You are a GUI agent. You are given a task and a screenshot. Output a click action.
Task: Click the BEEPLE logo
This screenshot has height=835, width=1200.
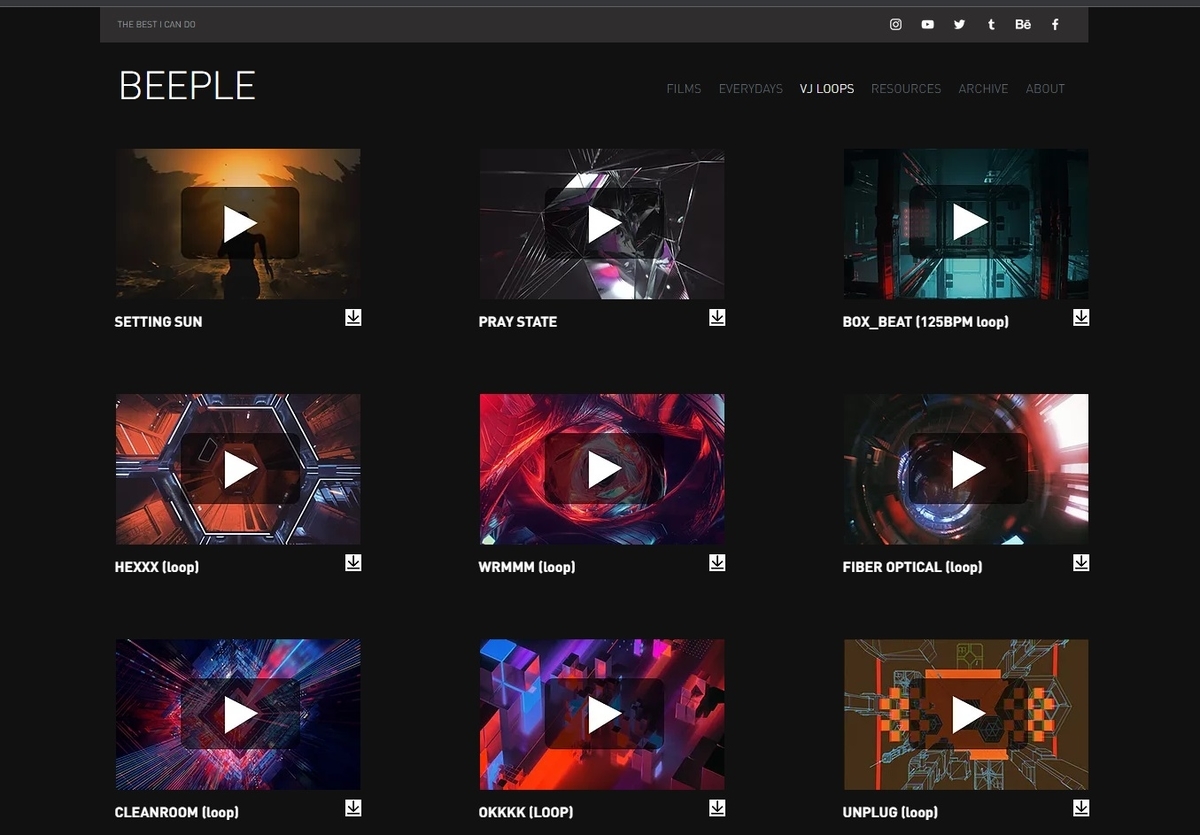coord(187,86)
